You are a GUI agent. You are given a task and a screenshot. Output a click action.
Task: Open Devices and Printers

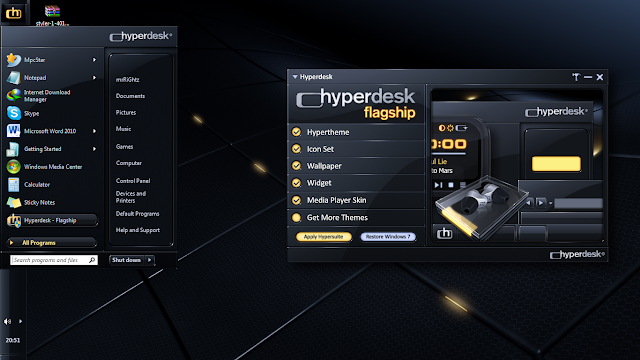click(x=131, y=197)
